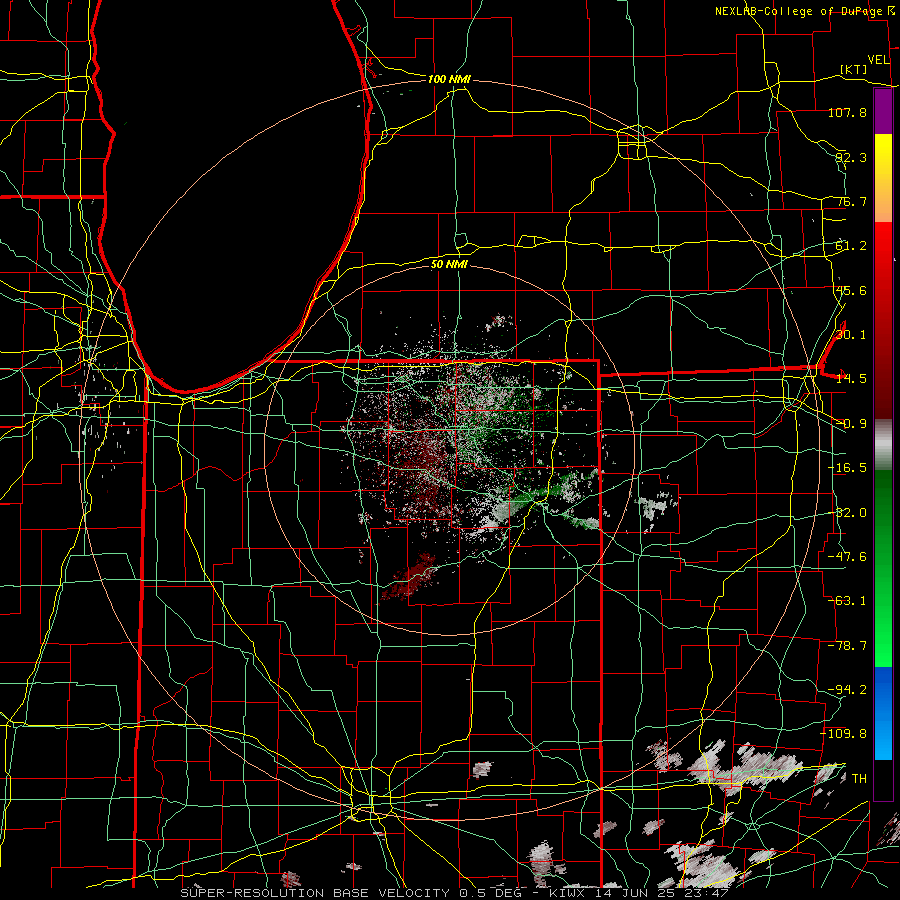Click the -109.8 velocity scale value
Screen dimensions: 900x900
tap(843, 734)
